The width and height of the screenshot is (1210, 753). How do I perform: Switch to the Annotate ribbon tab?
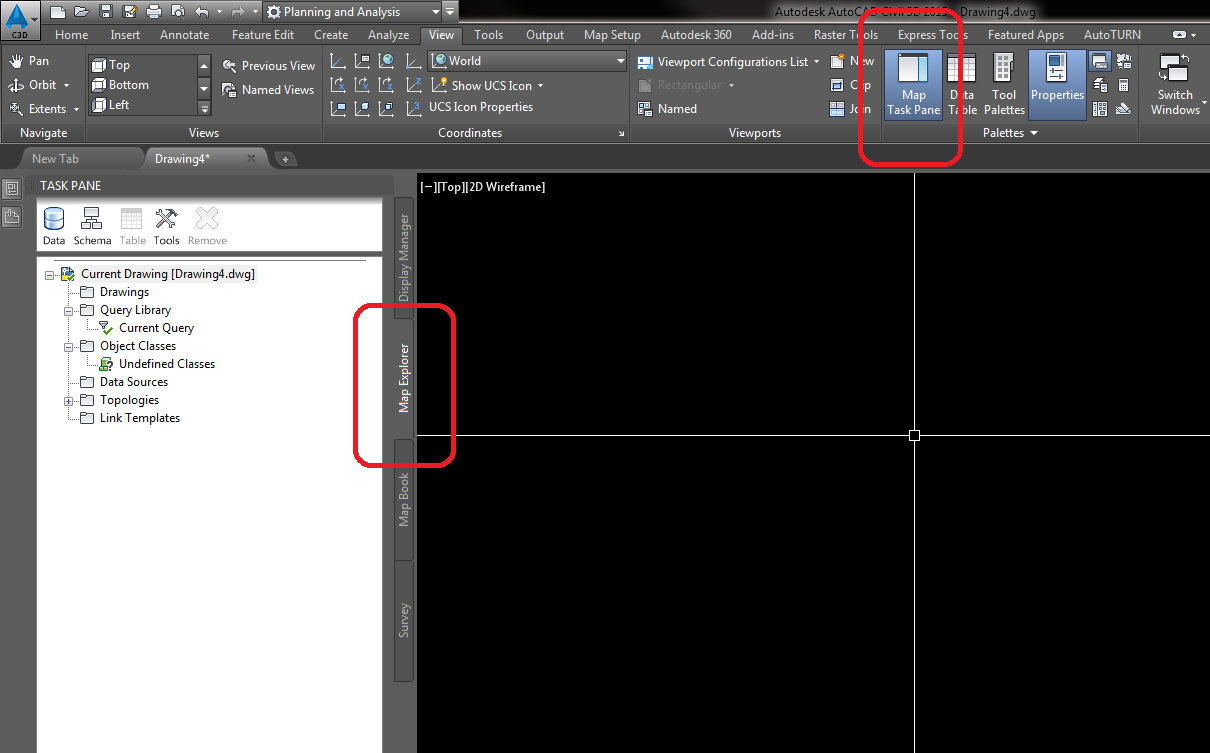point(185,35)
